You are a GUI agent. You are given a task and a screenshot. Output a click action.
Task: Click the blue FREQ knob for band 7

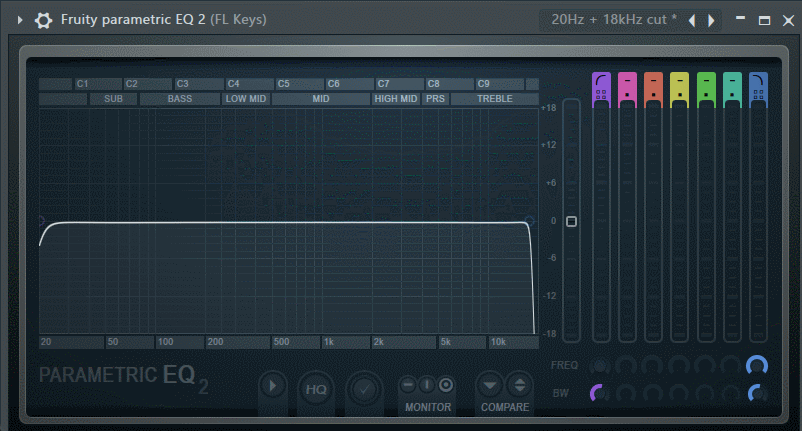[x=757, y=366]
